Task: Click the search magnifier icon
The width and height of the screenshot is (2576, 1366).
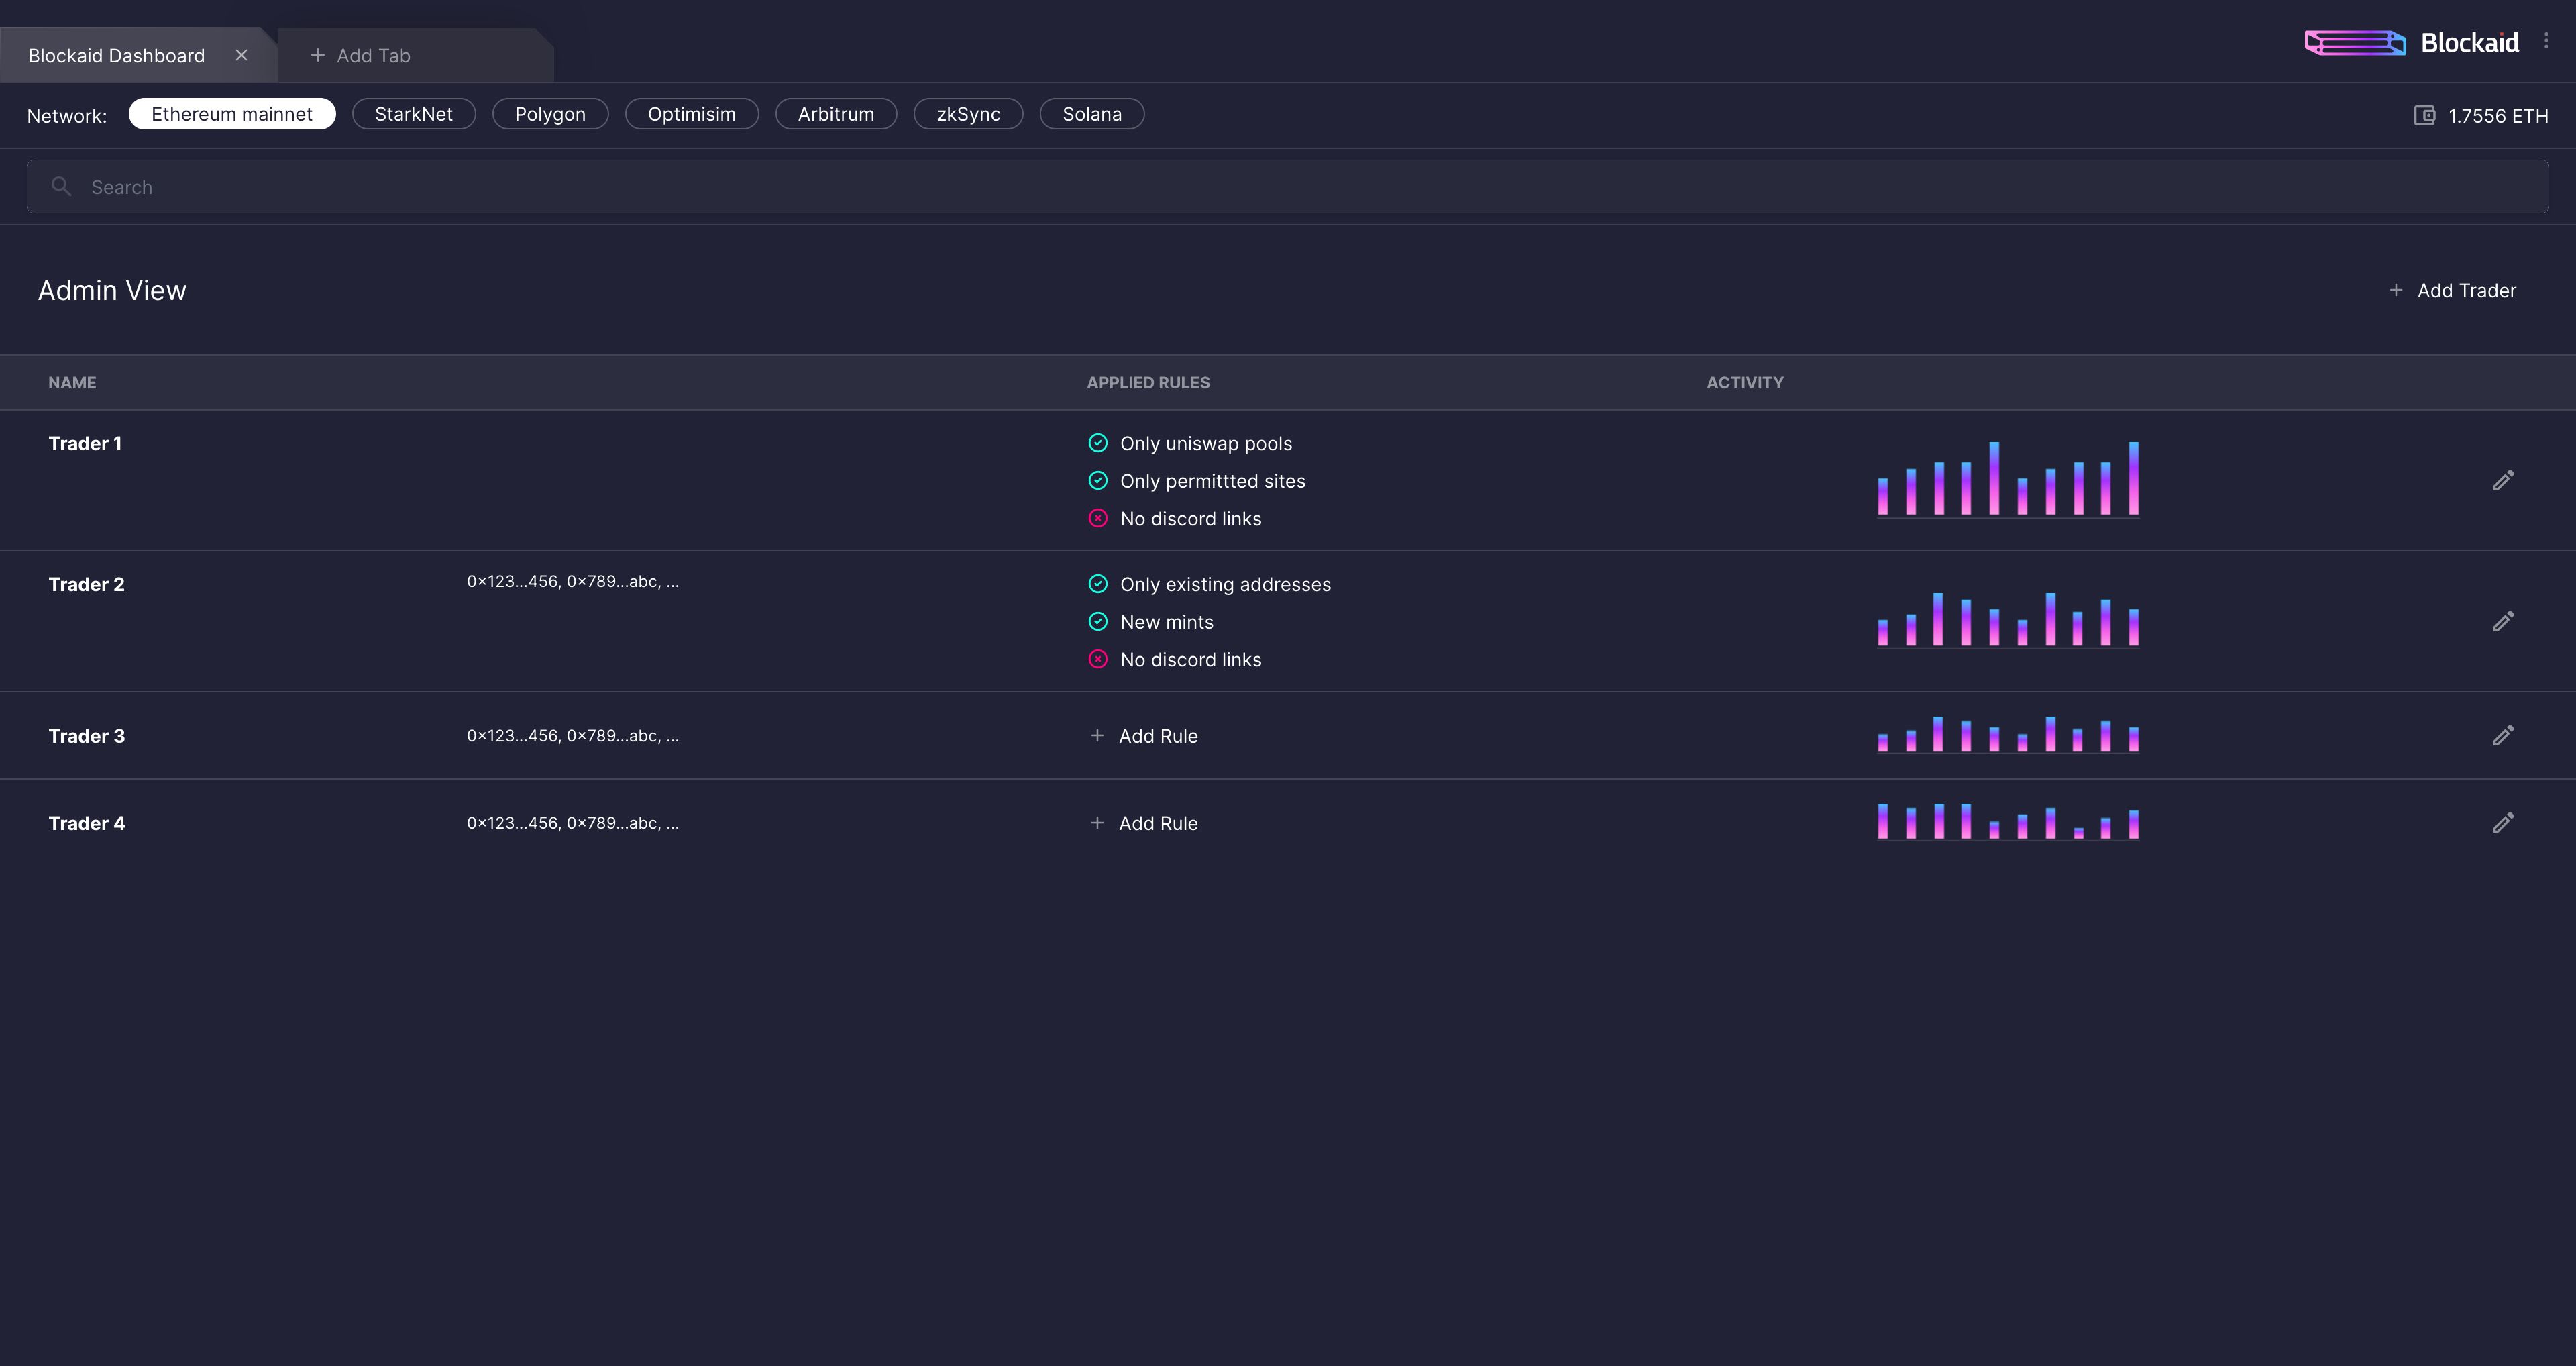Action: [x=61, y=187]
